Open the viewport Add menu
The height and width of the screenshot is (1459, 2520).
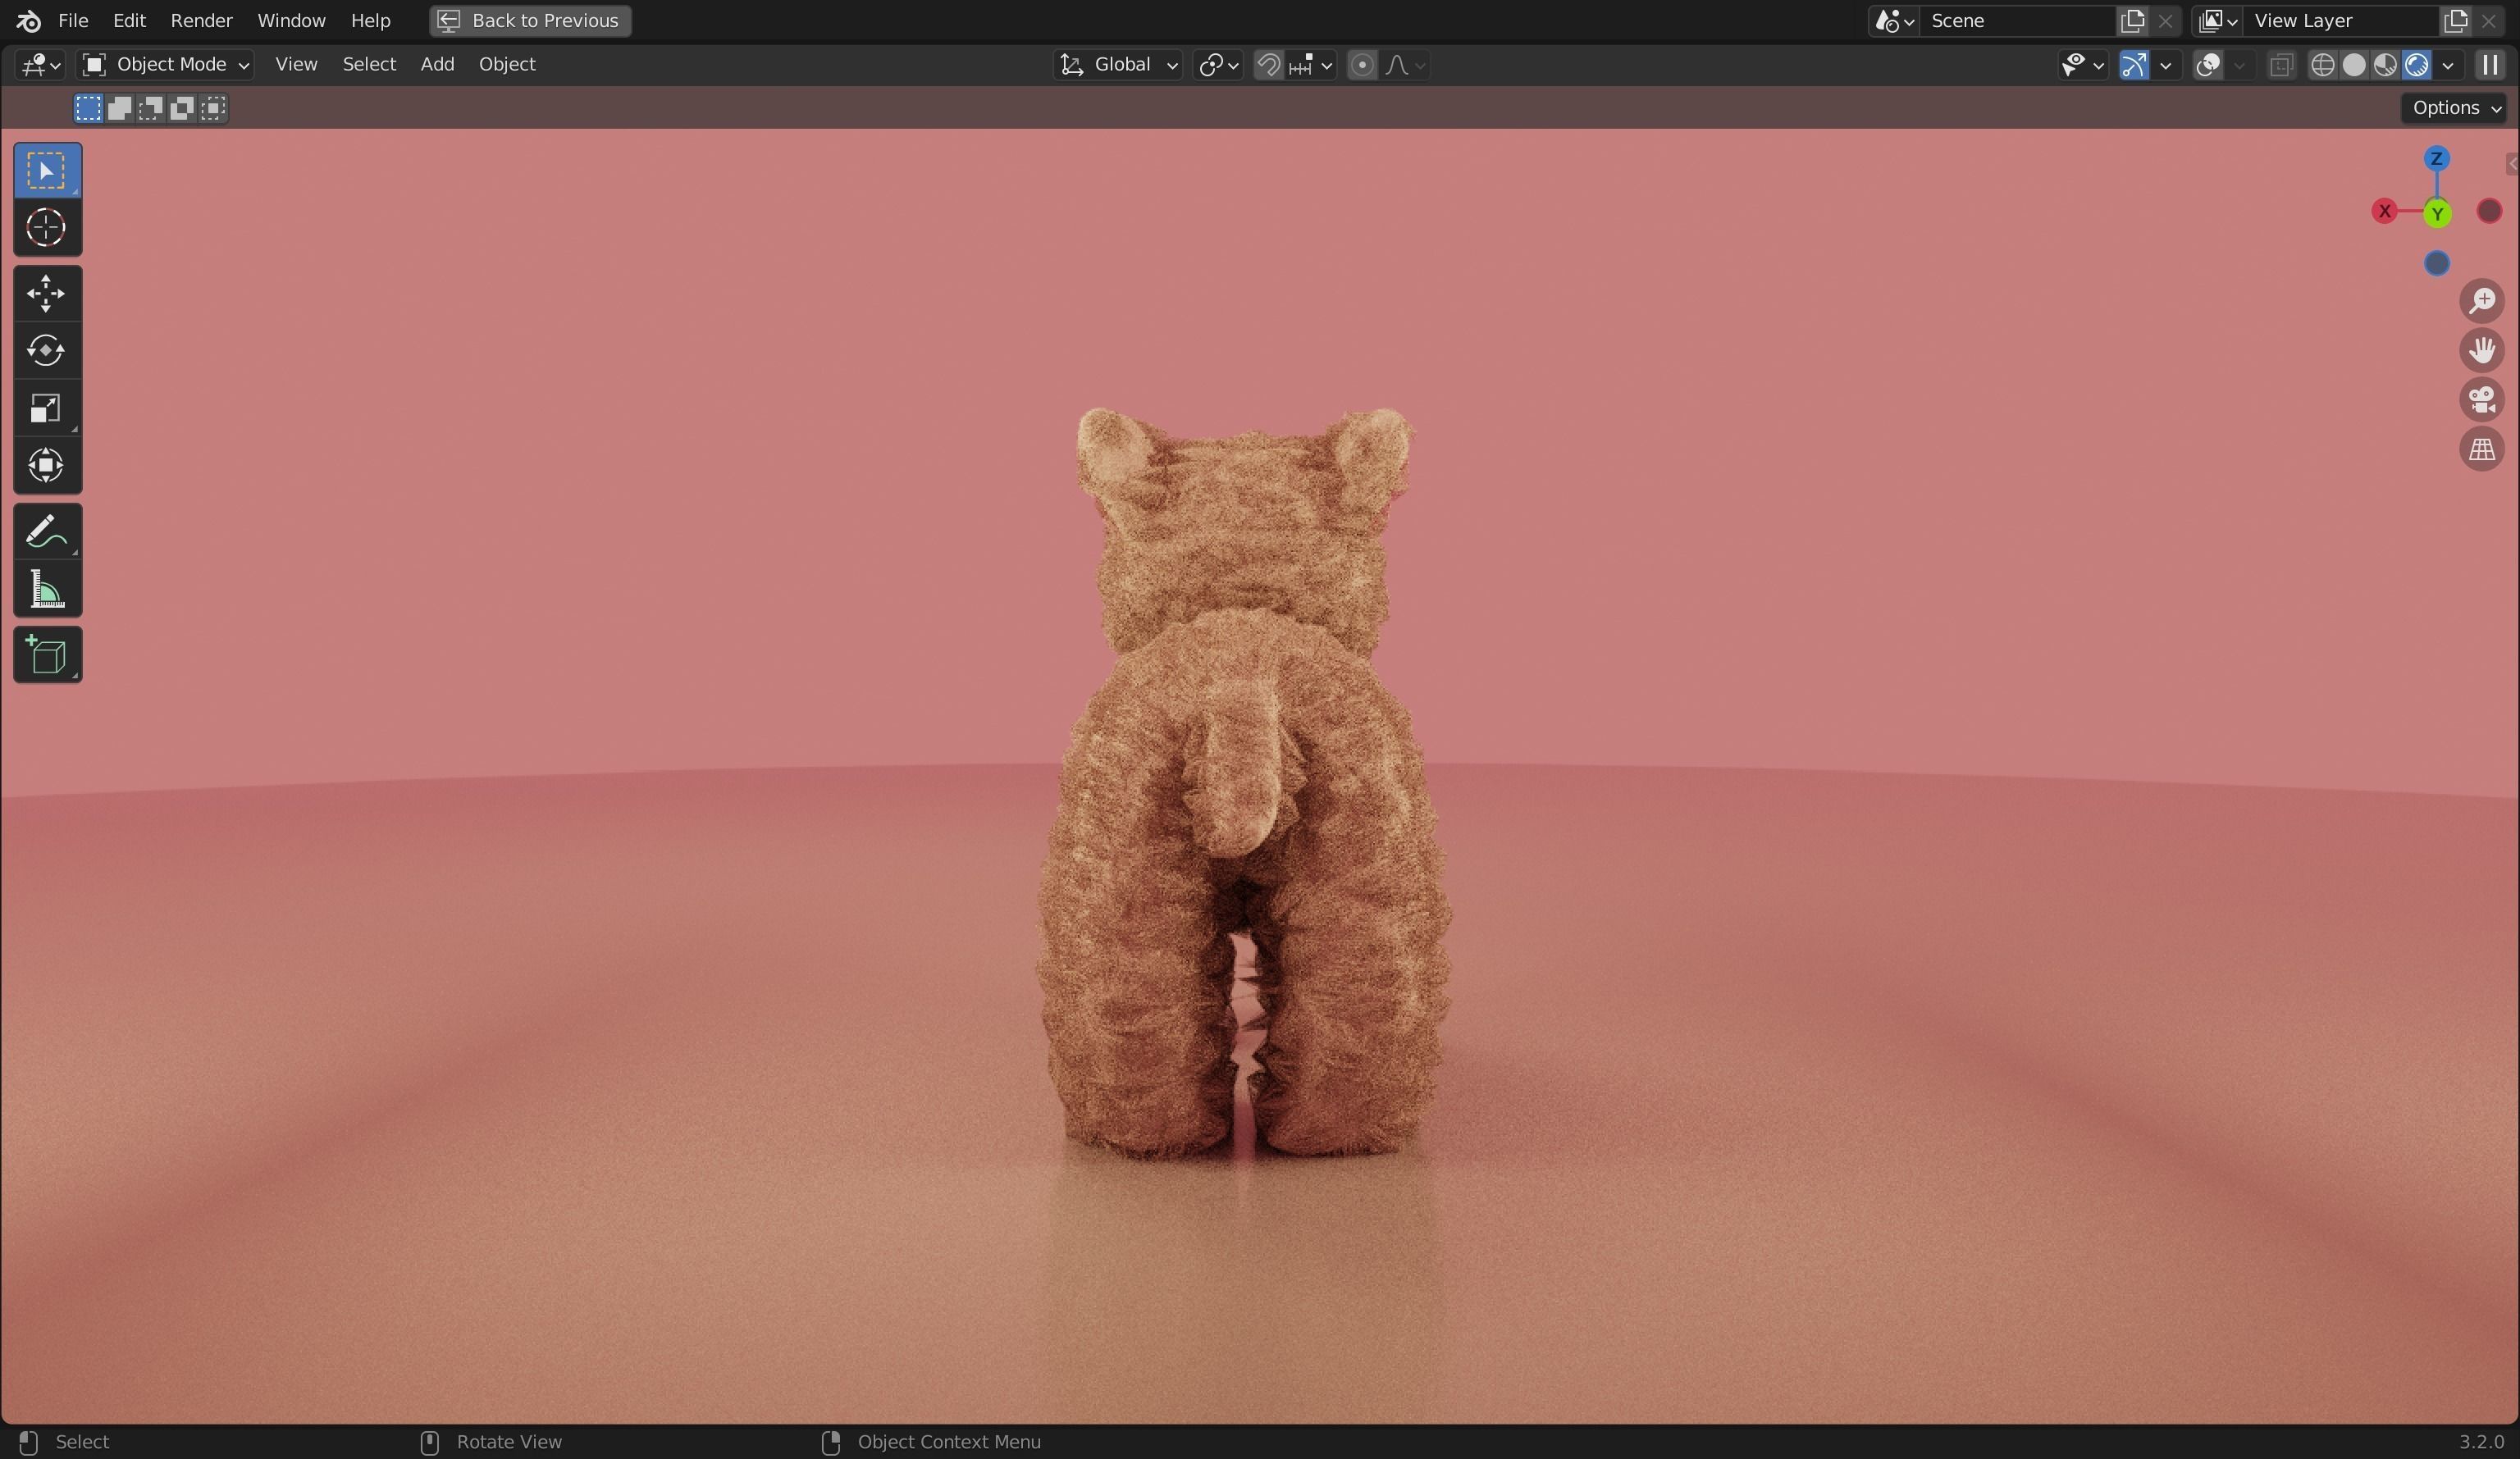pos(437,65)
